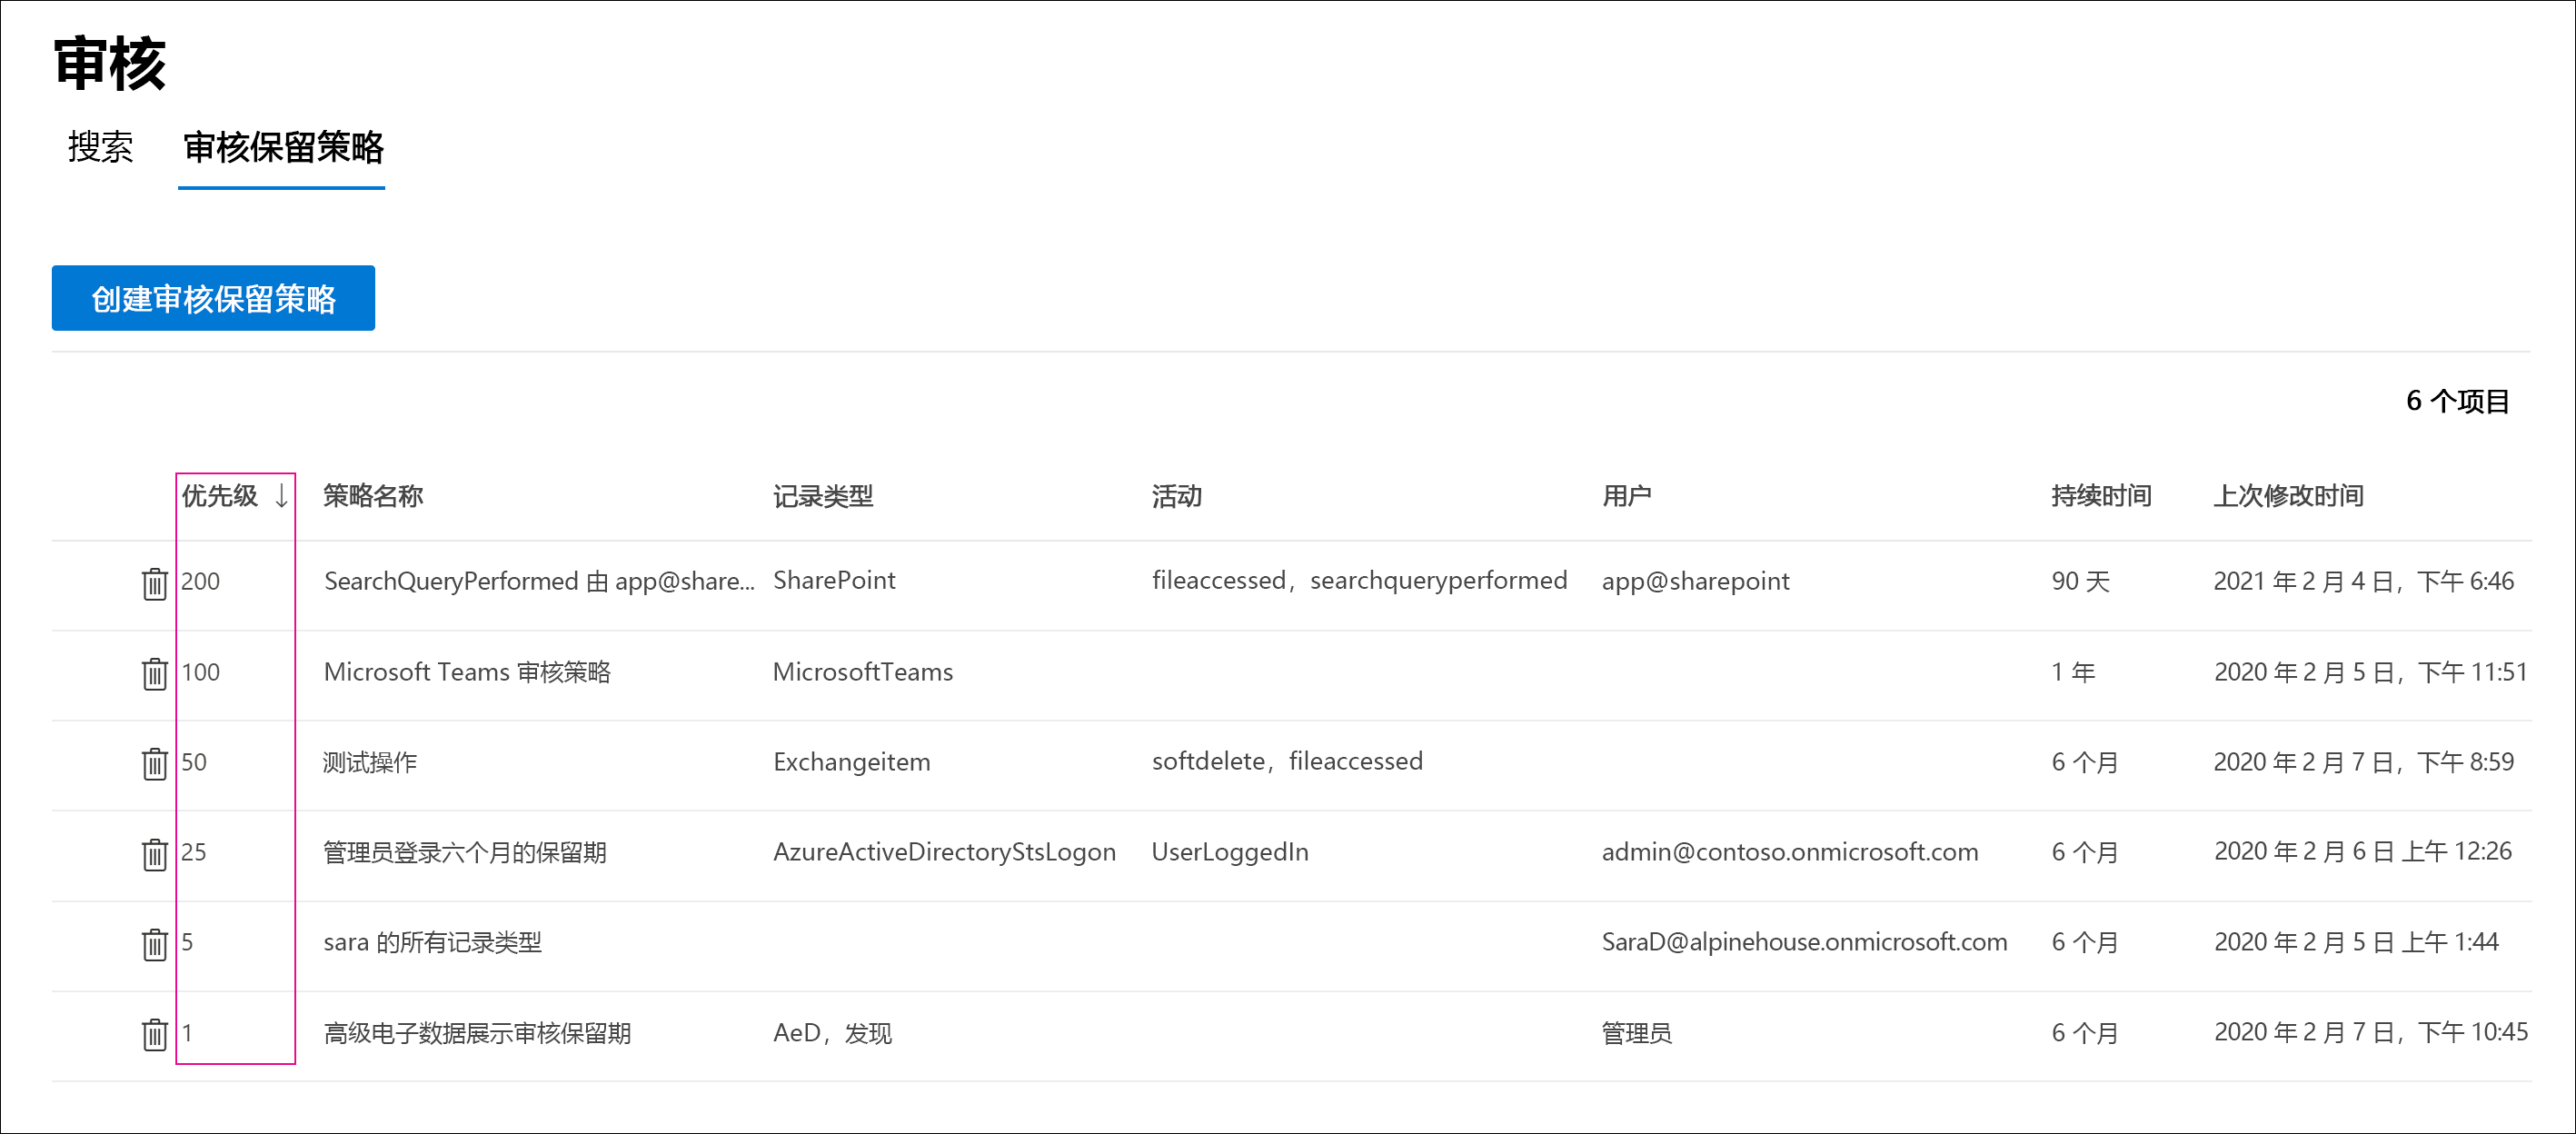Click admin@contoso.onmicrosoft.com user cell
Screen dimensions: 2576x1134
(x=1790, y=852)
